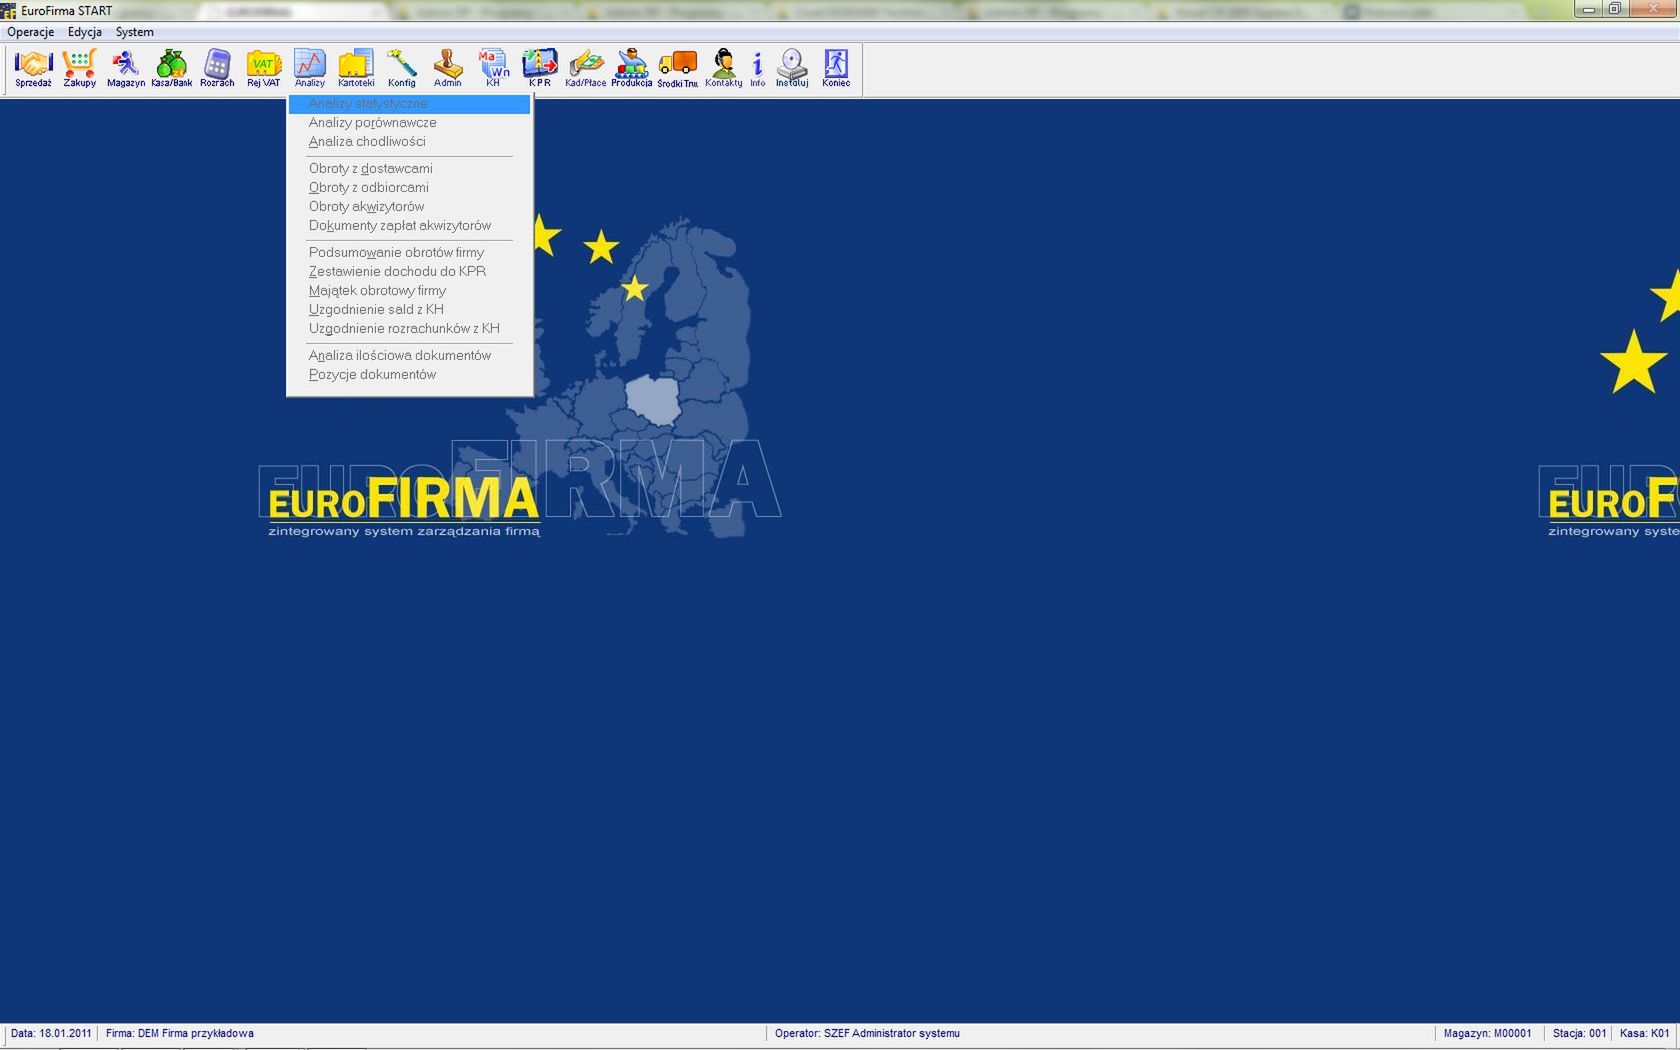
Task: Click the EuroFirma START title bar icon
Action: [x=9, y=11]
